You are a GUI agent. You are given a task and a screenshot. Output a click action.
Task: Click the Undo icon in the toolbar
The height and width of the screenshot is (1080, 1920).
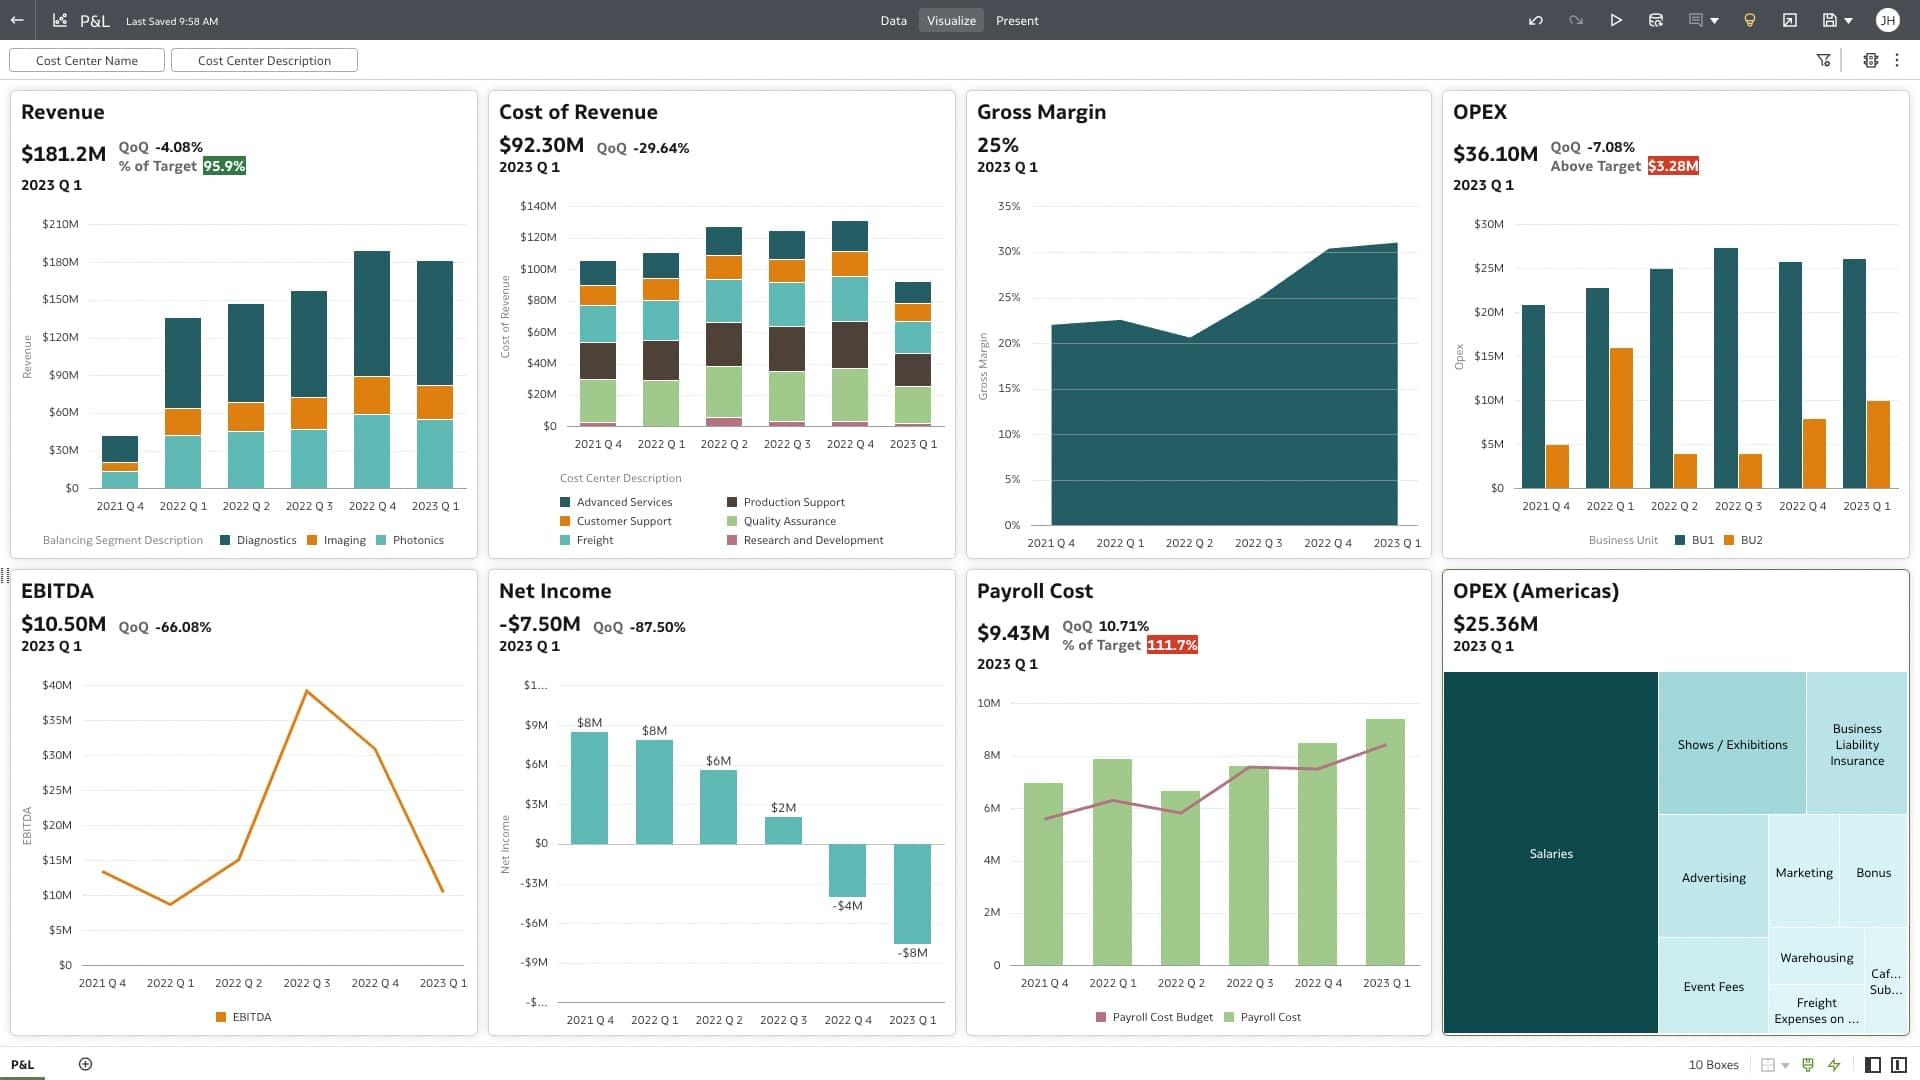(x=1537, y=20)
